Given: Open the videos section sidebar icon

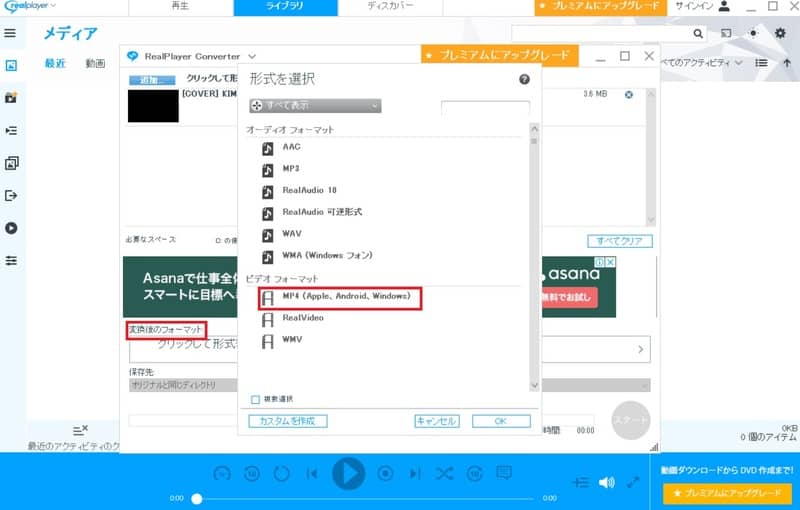Looking at the screenshot, I should click(11, 97).
